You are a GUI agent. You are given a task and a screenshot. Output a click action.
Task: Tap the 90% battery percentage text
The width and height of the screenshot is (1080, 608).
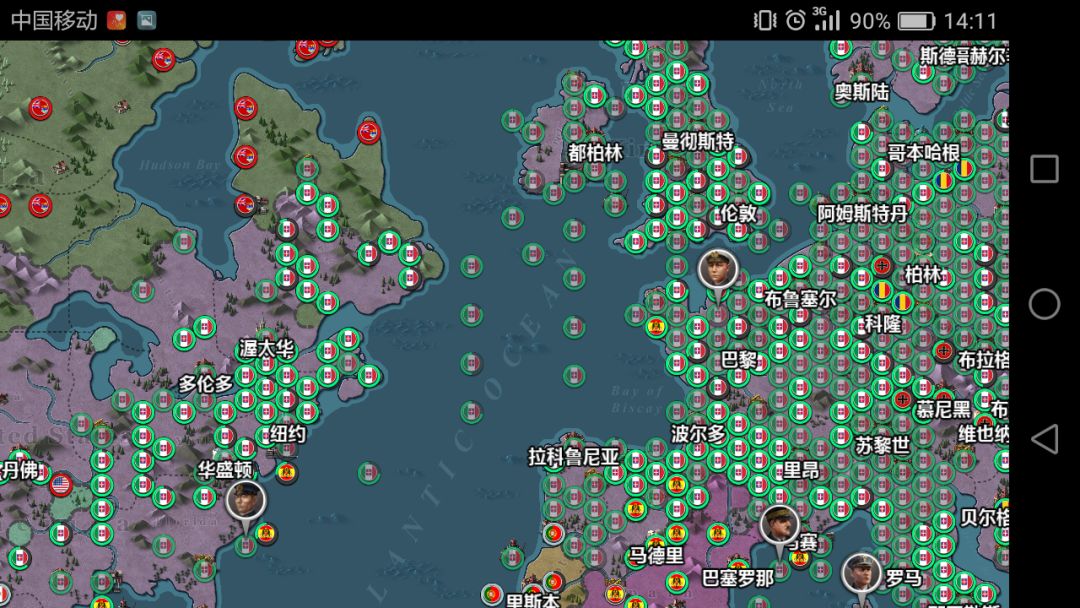tap(870, 21)
